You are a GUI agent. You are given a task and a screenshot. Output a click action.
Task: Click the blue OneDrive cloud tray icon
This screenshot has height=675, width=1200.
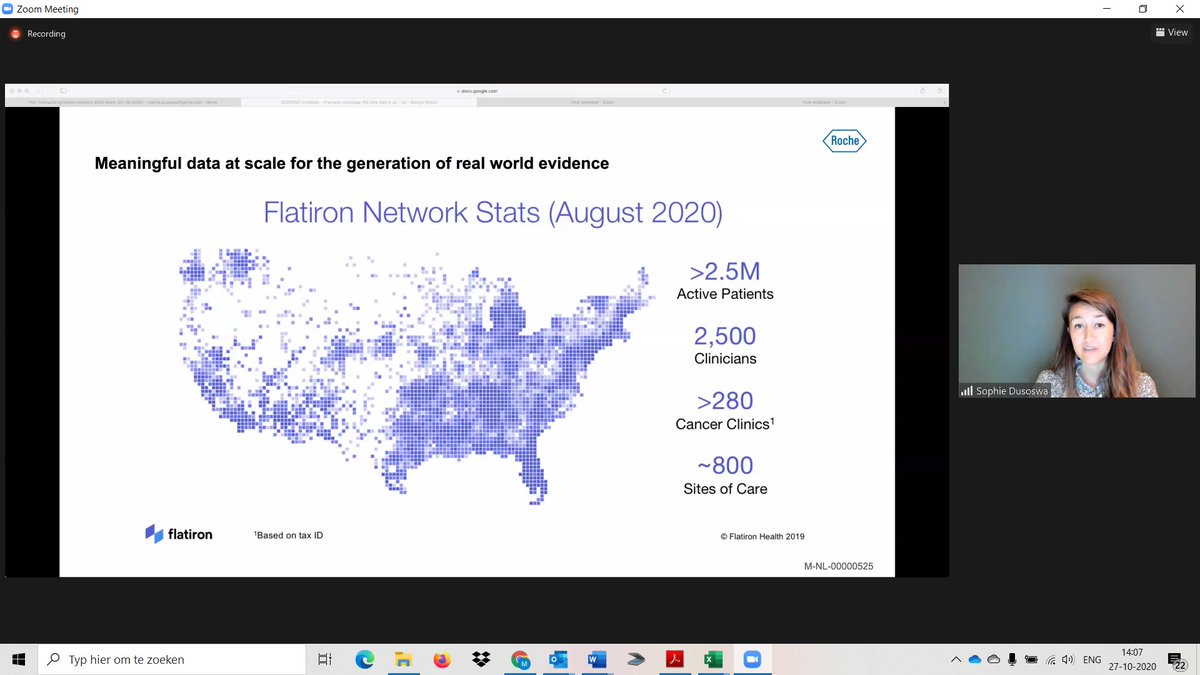coord(975,660)
